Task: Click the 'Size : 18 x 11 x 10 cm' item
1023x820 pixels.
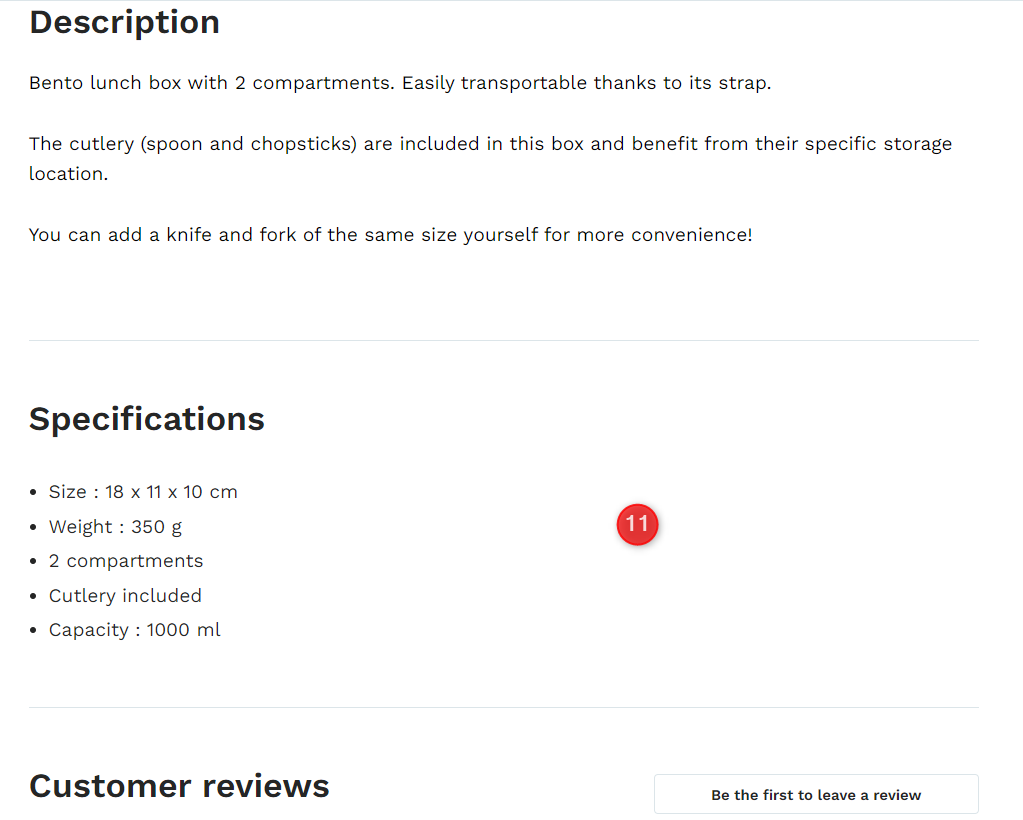Action: pos(143,492)
